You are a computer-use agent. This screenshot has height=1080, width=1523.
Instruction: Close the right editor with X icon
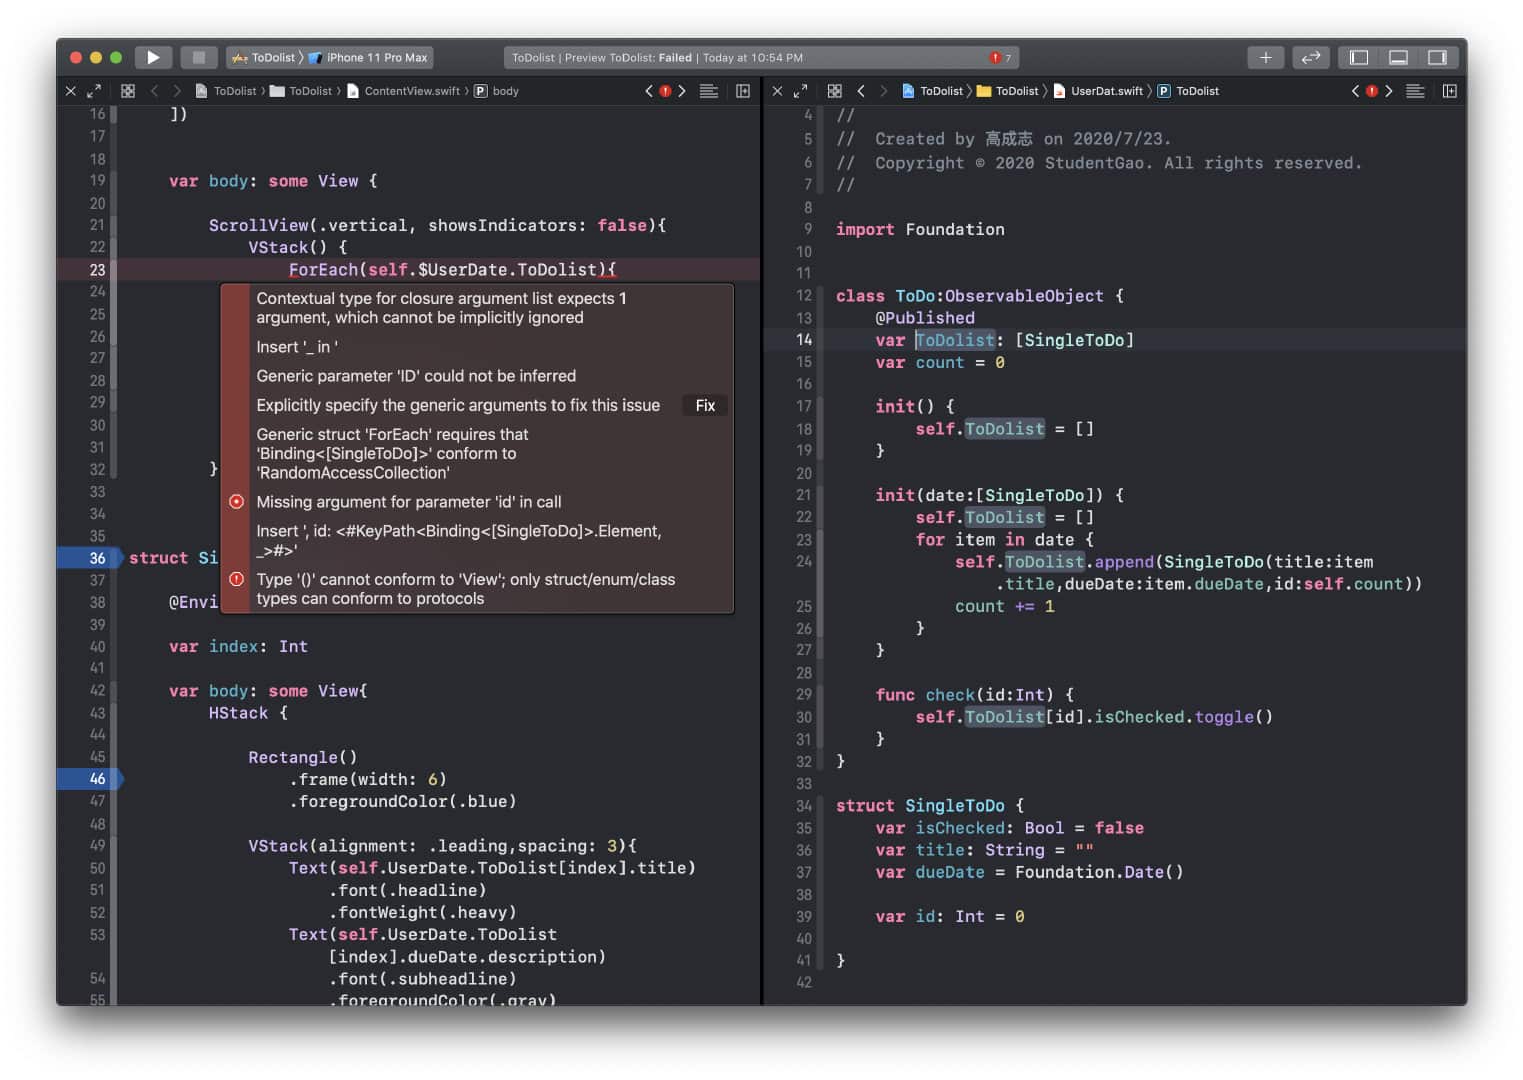(777, 91)
